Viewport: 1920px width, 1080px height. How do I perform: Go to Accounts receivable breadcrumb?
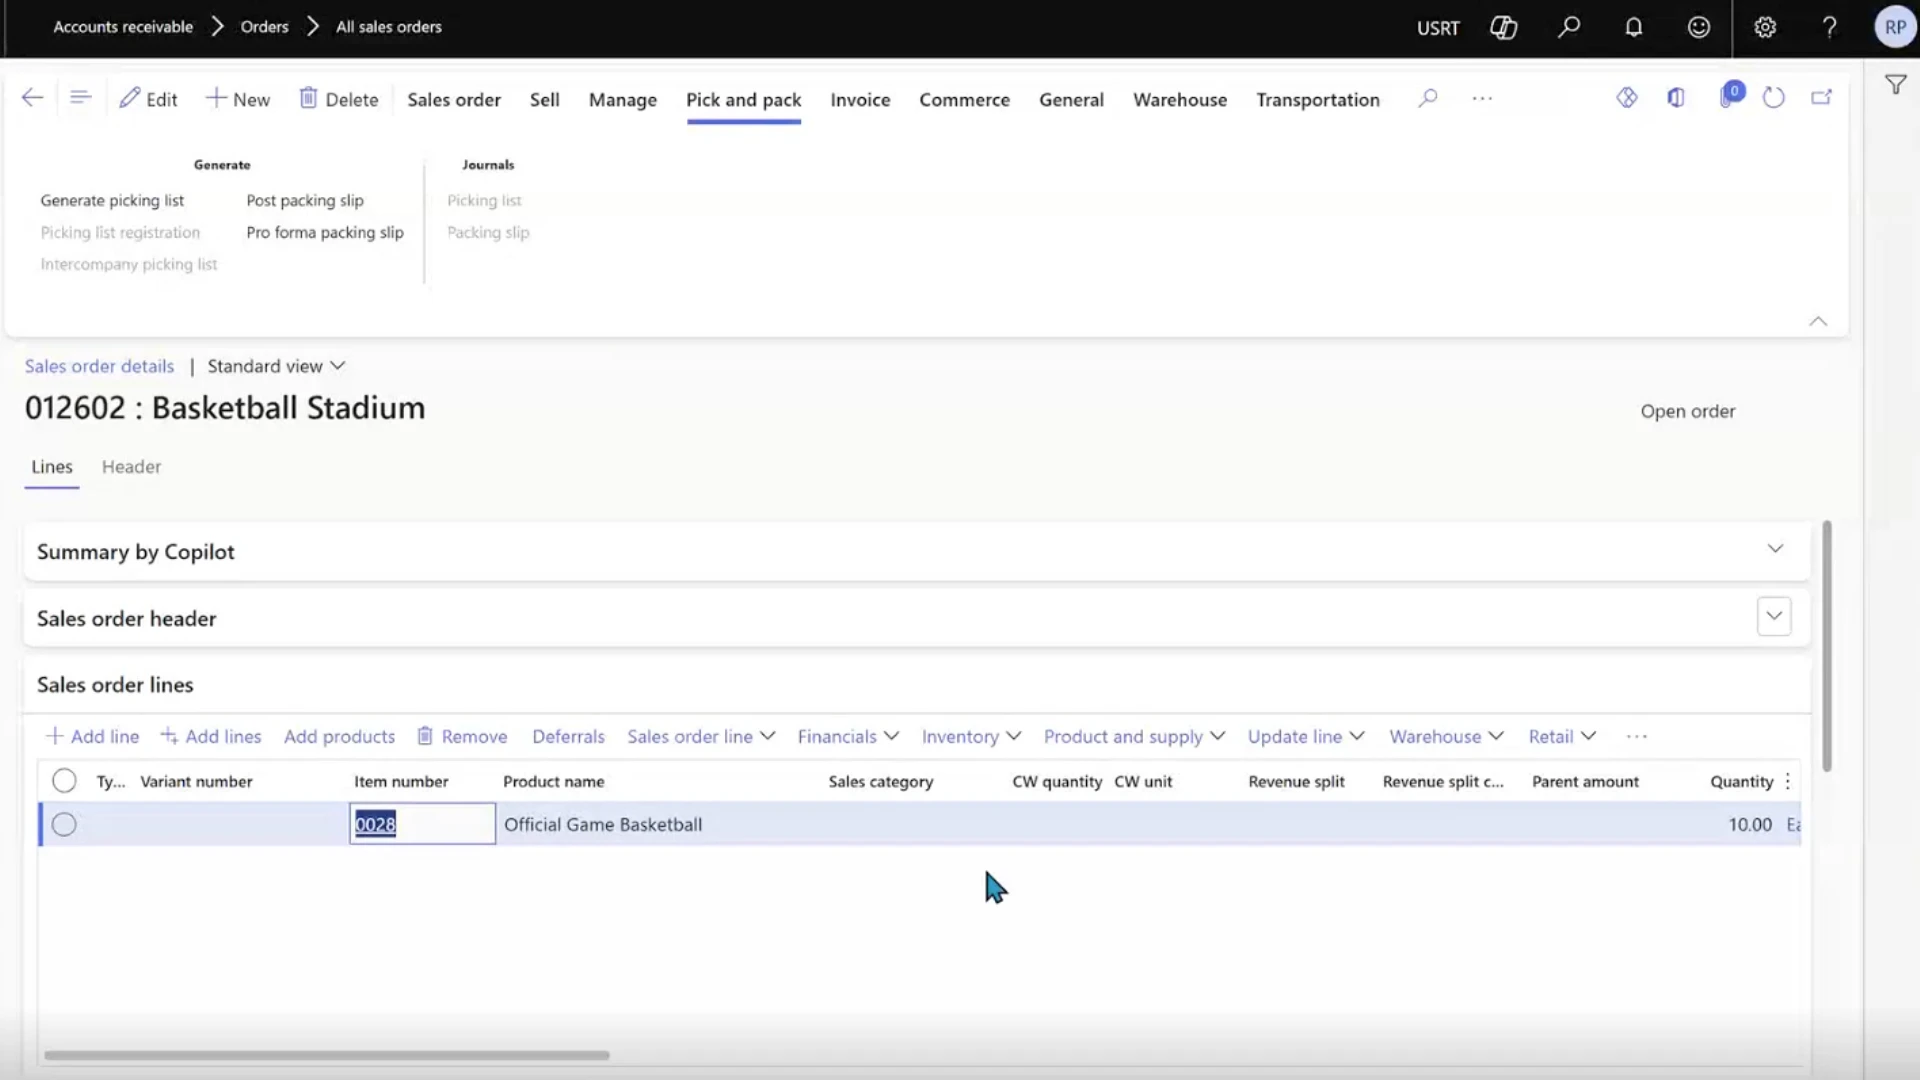(123, 27)
